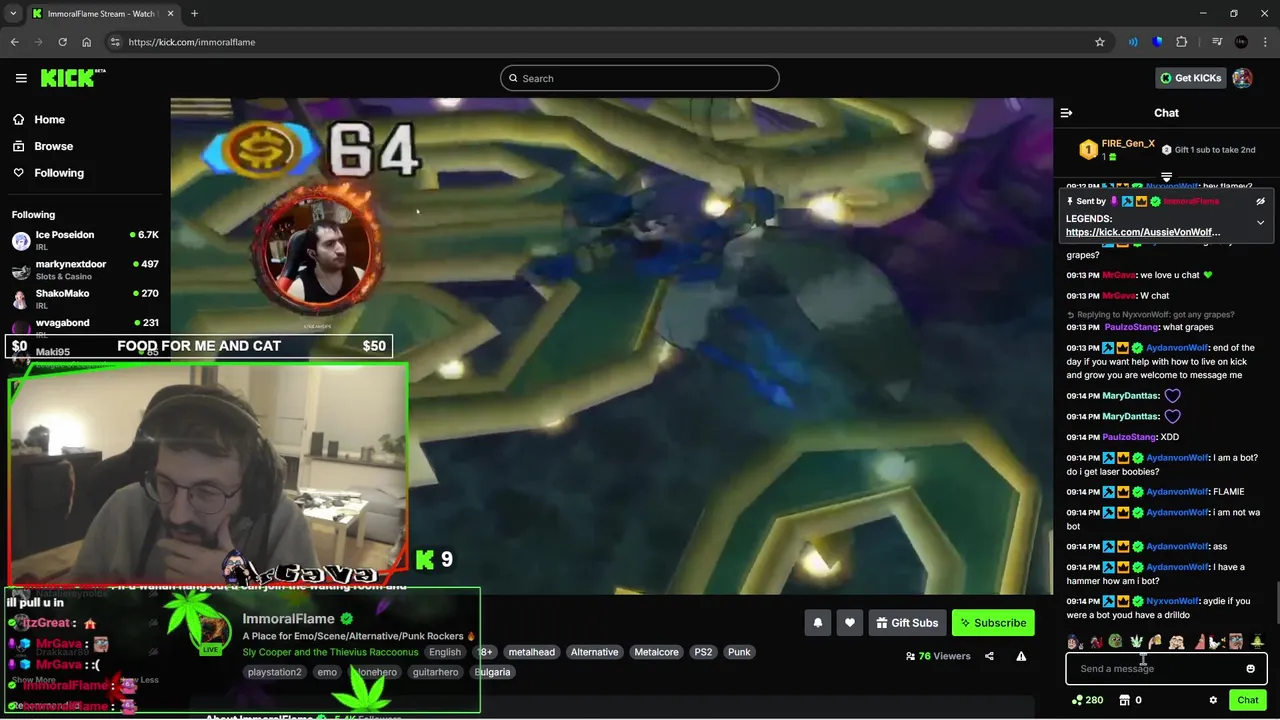This screenshot has height=720, width=1280.
Task: Click the Kick search field
Action: point(640,78)
